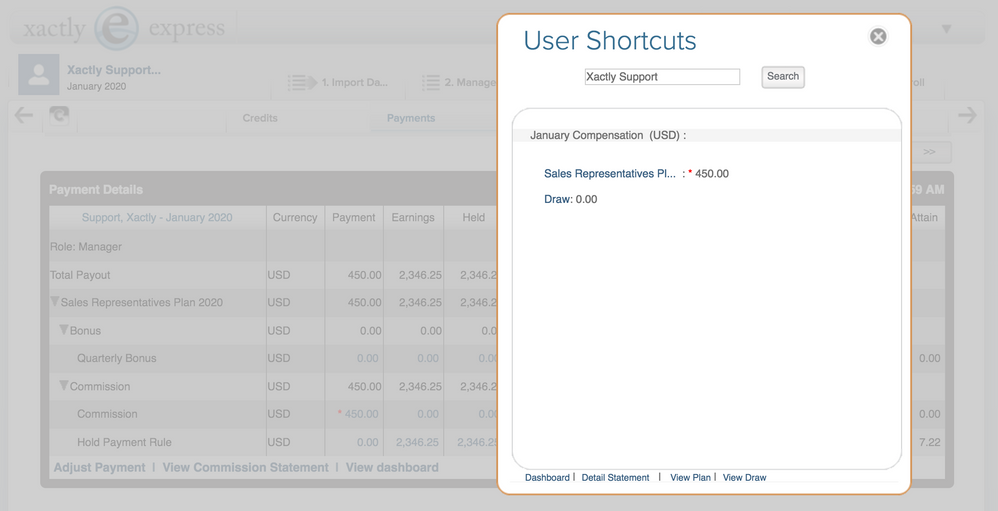This screenshot has width=998, height=511.
Task: Switch to the Credits tab
Action: point(260,118)
